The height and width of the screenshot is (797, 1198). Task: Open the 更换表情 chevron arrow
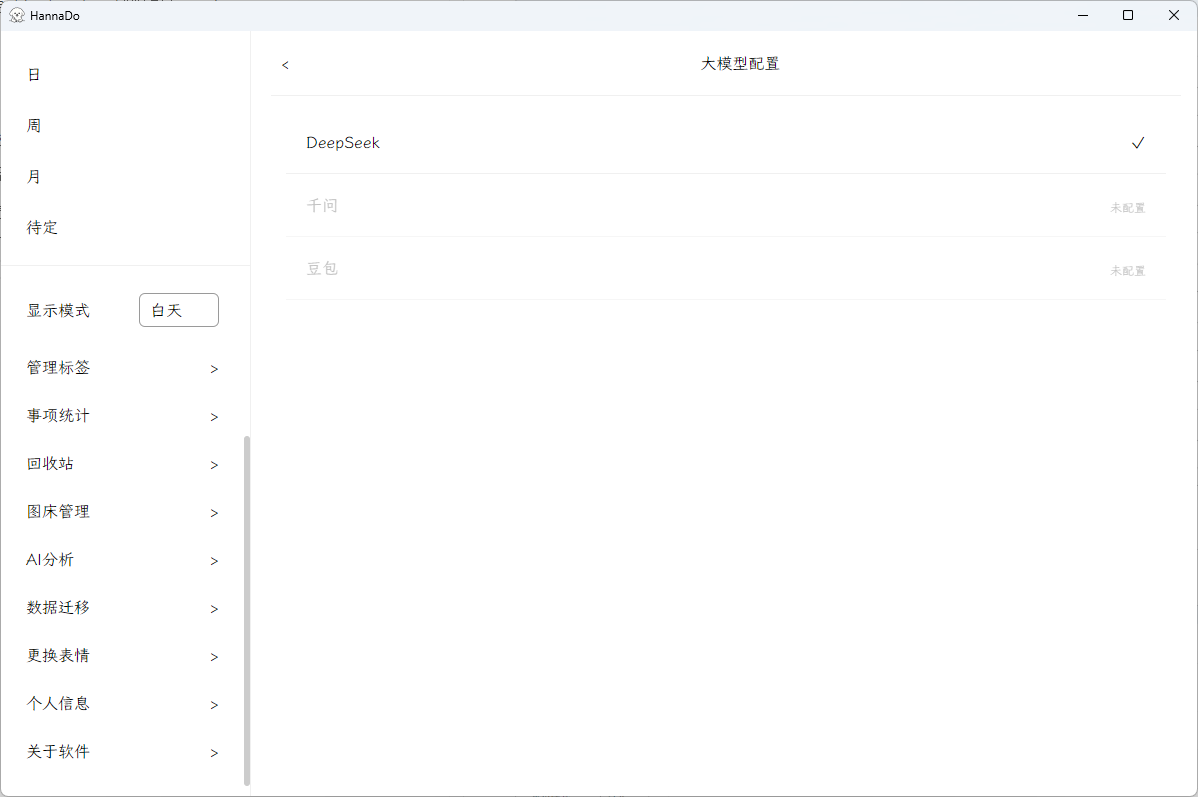coord(214,657)
